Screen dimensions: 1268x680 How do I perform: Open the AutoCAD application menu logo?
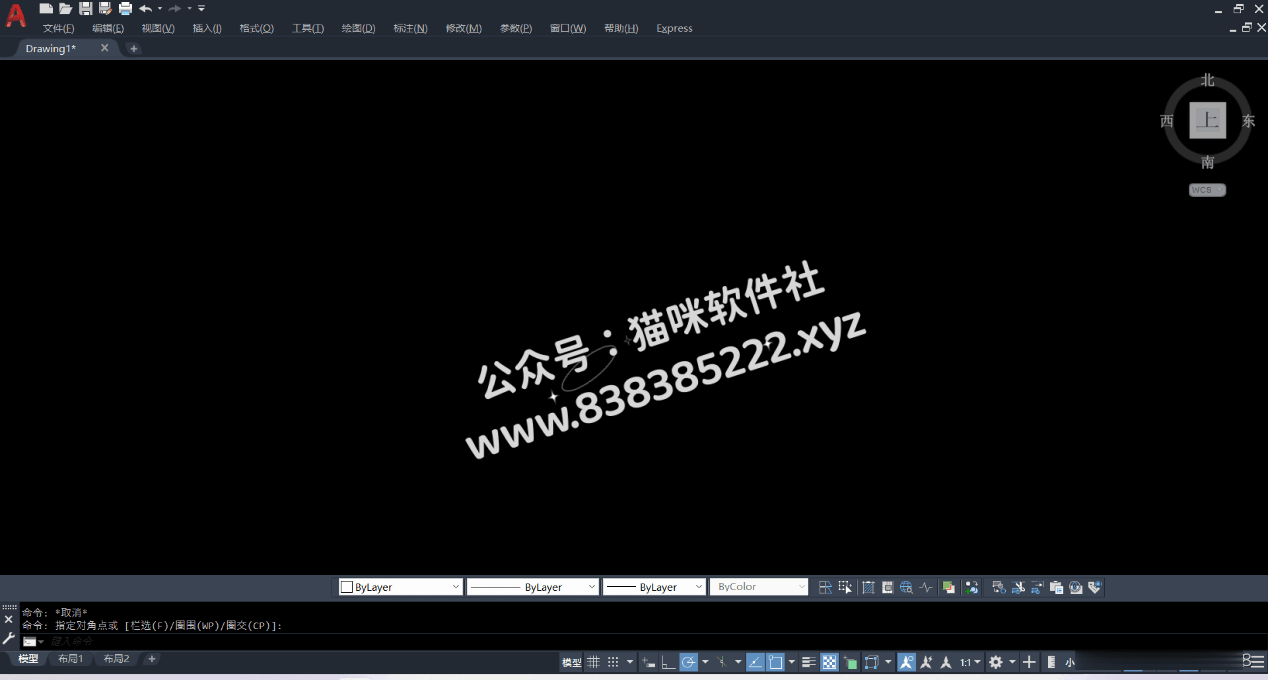pos(16,14)
